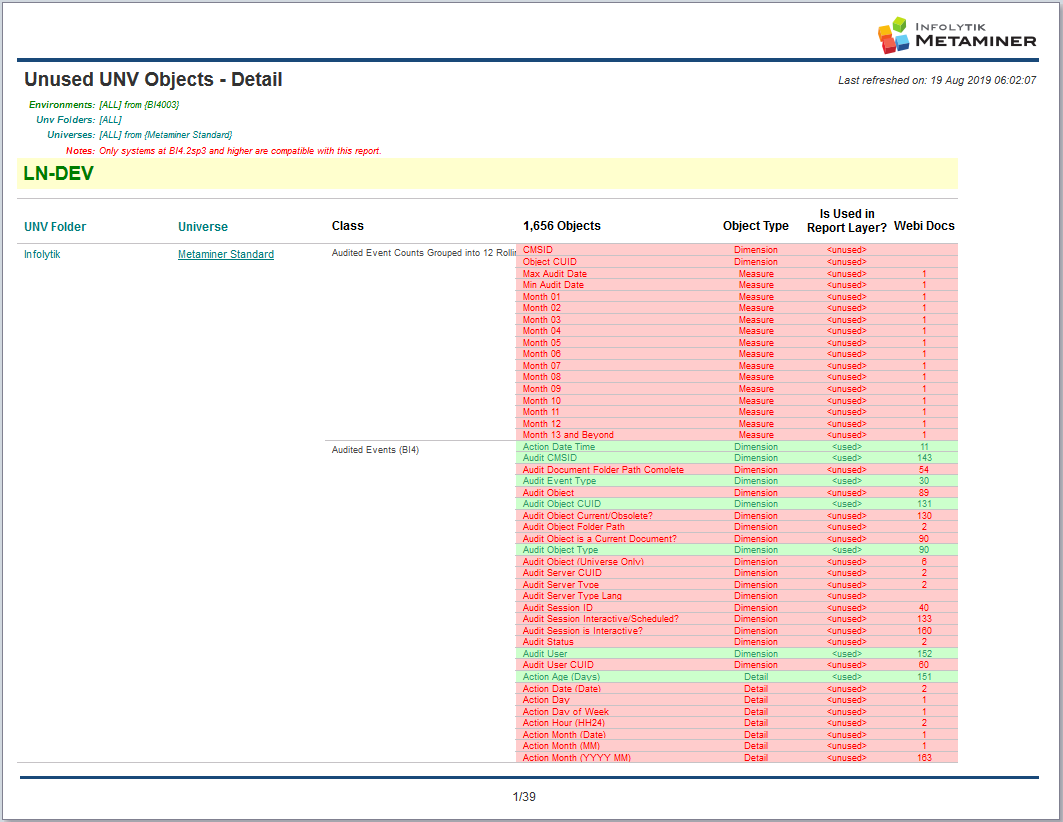Select the Month 10 object
The width and height of the screenshot is (1063, 822).
(x=542, y=400)
